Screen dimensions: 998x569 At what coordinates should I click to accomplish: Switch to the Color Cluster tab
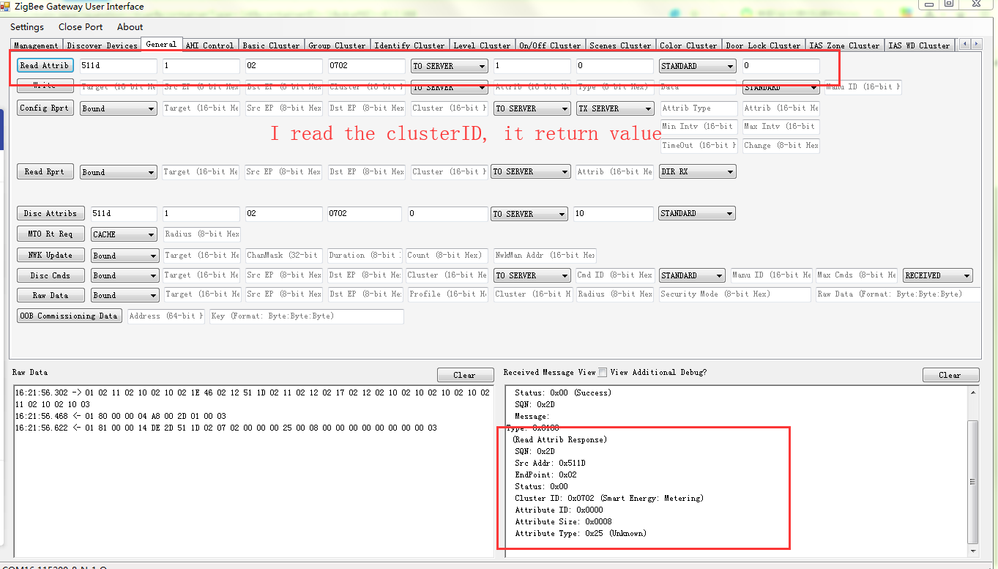coord(688,45)
